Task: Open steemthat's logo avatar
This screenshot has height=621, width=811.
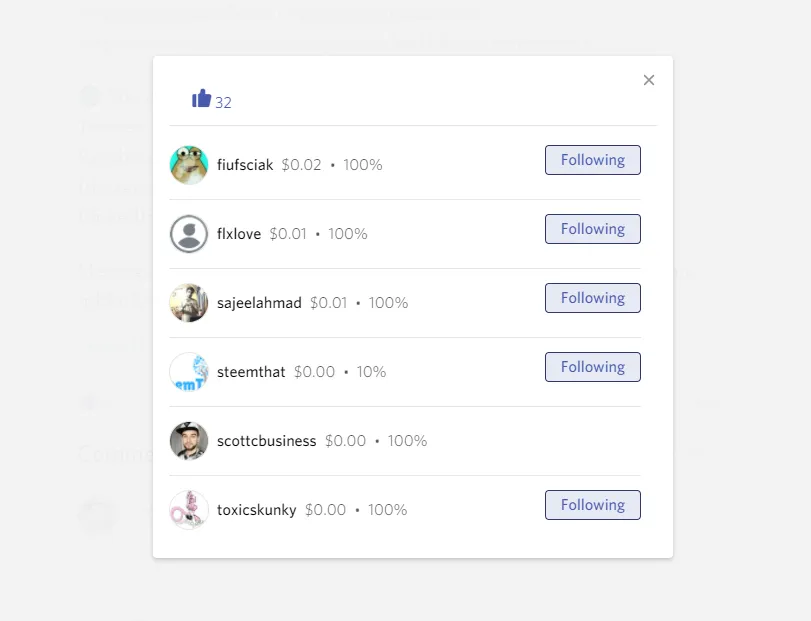Action: tap(189, 372)
